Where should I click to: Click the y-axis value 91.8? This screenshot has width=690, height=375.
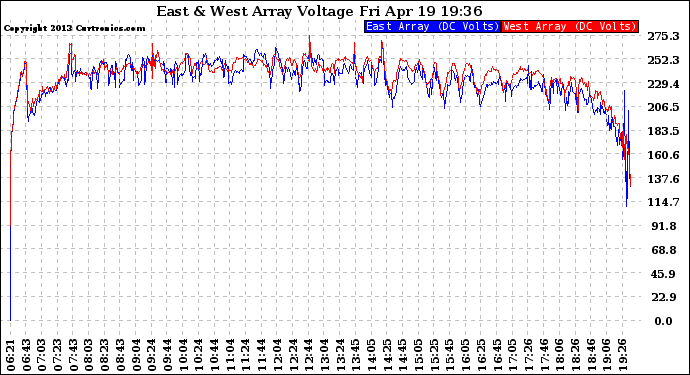tap(664, 226)
